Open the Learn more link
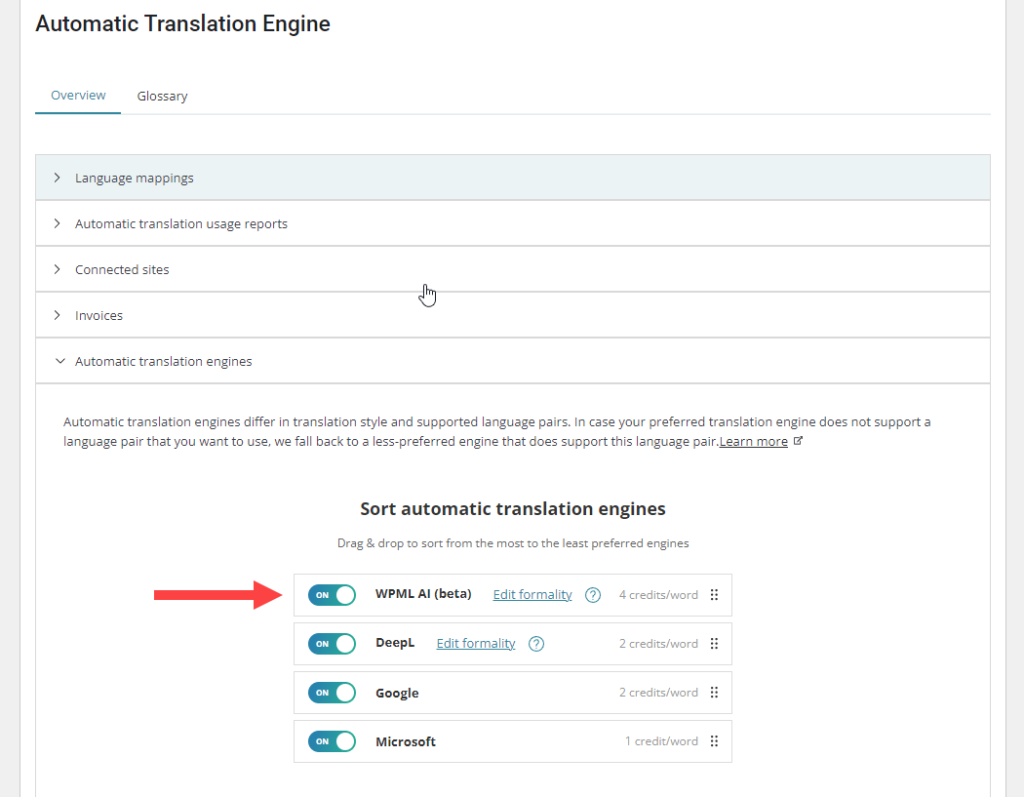The image size is (1024, 797). 753,440
